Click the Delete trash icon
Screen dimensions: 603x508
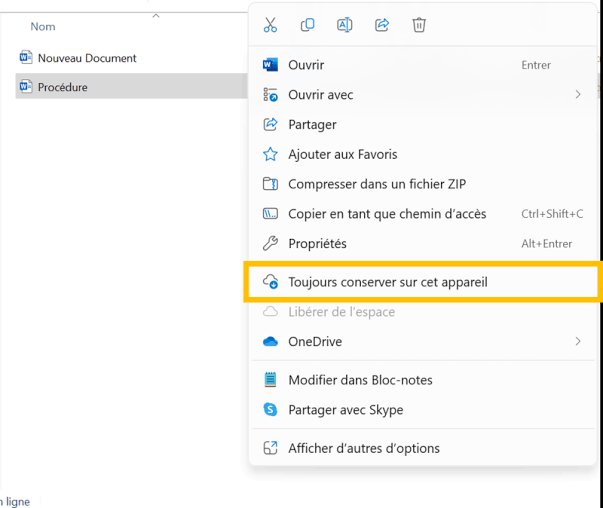click(419, 25)
